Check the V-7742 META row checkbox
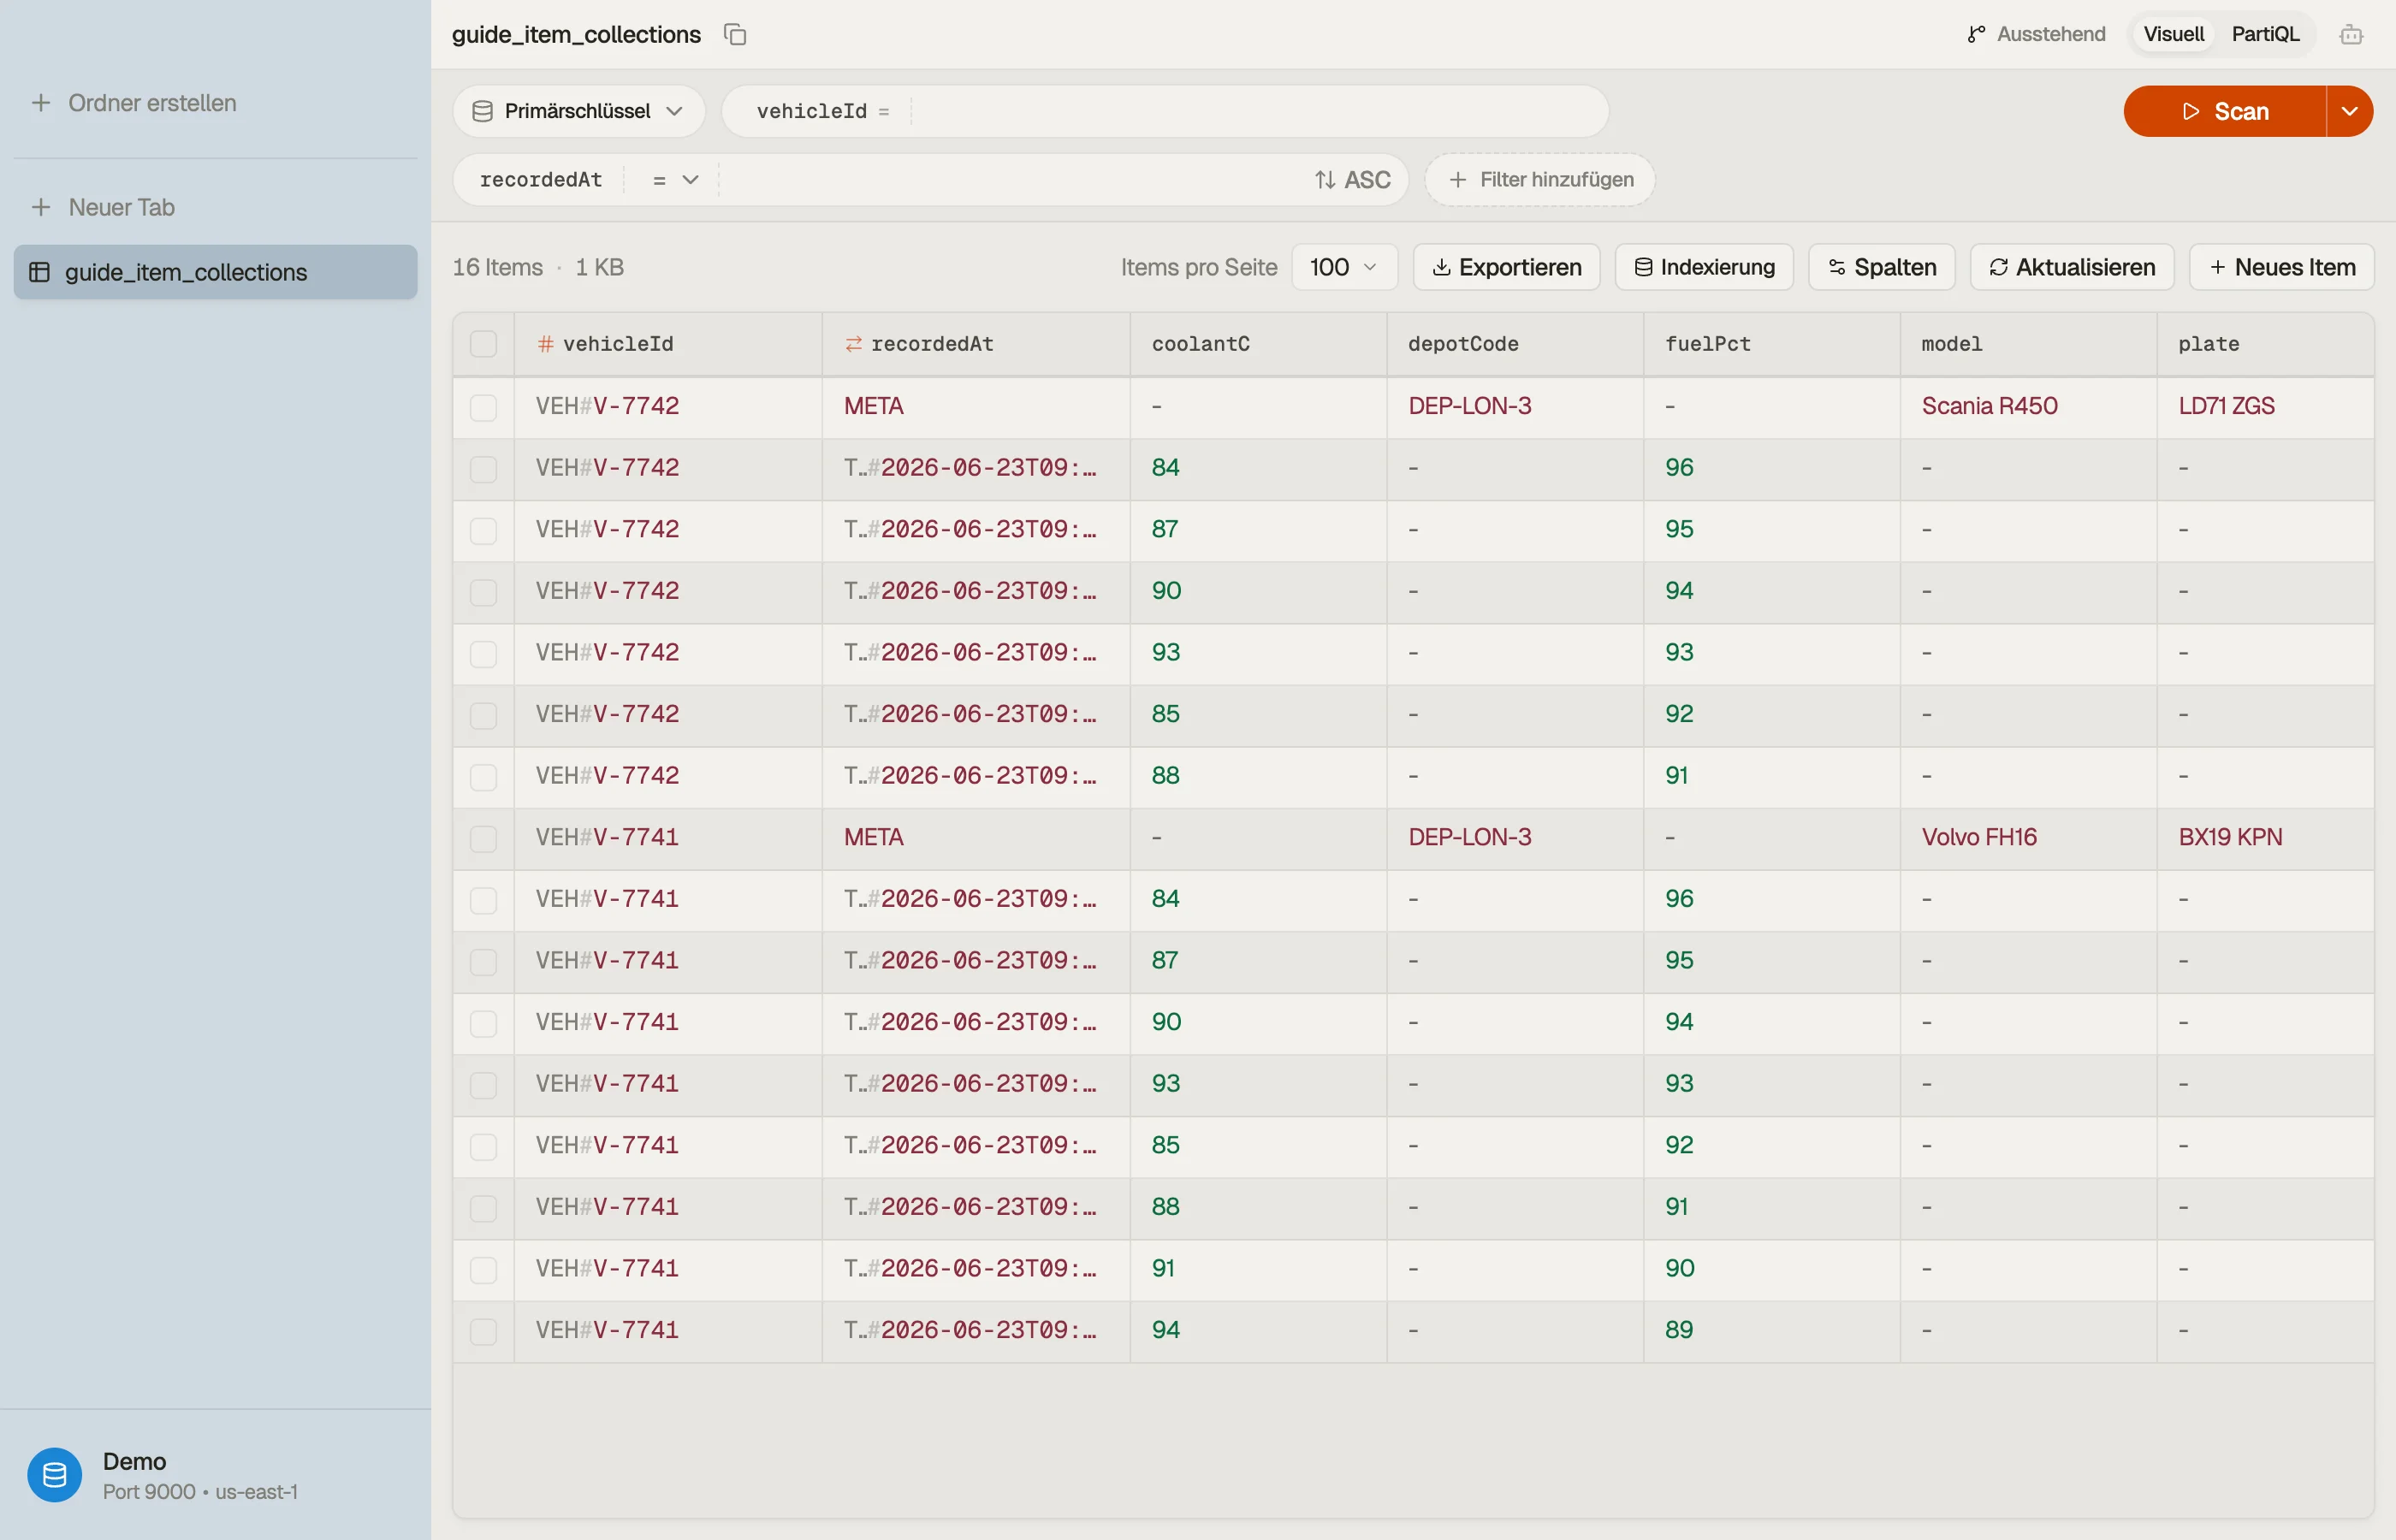The image size is (2396, 1540). 483,407
